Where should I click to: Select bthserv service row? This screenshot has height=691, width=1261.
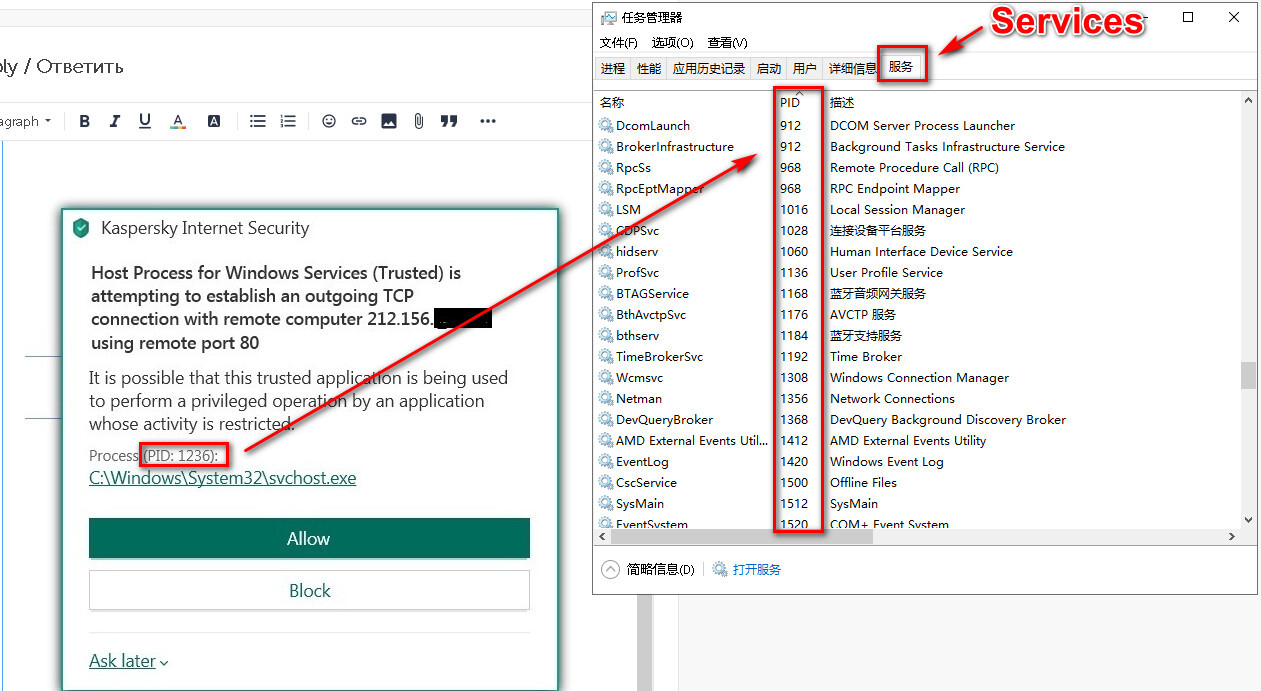[918, 335]
